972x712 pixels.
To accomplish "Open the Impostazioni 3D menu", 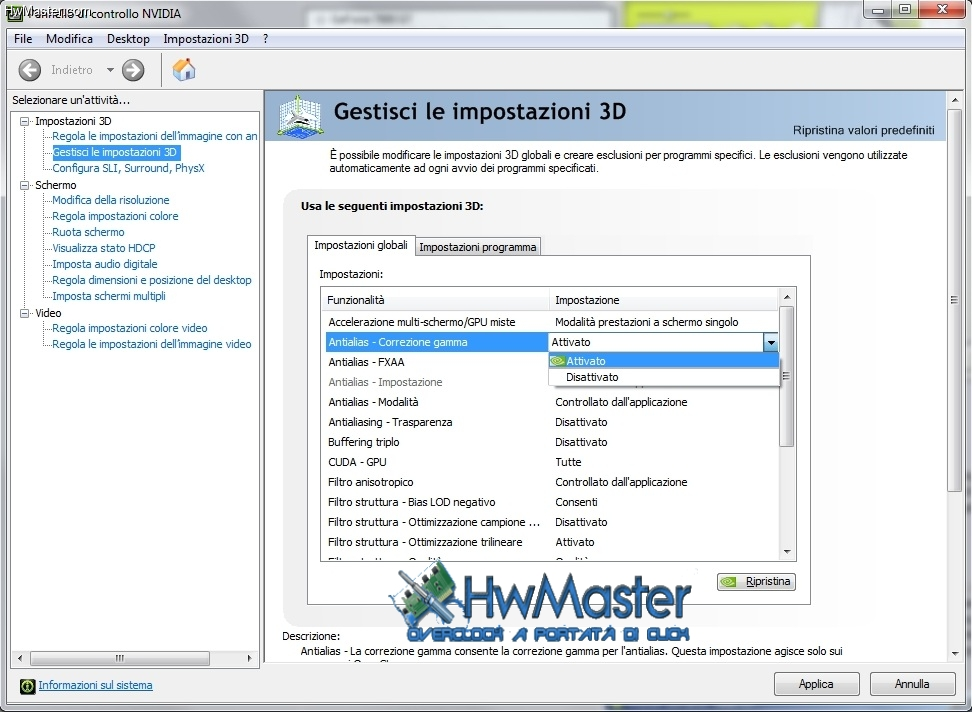I will 206,38.
